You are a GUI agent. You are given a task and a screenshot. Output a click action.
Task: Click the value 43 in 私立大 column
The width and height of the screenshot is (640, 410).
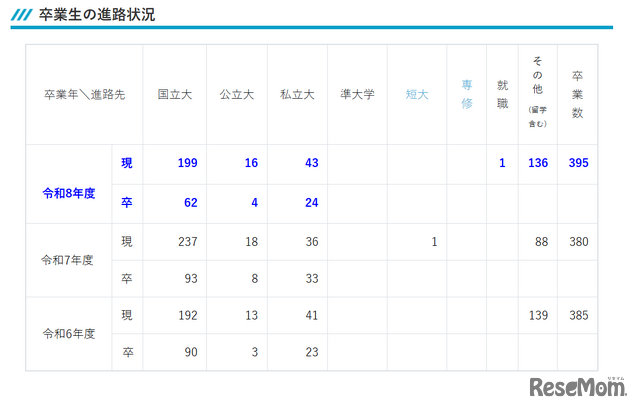coord(311,163)
